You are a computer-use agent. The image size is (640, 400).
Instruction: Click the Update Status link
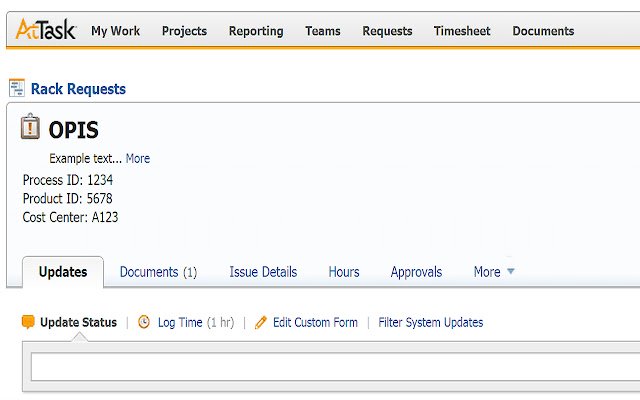coord(78,322)
